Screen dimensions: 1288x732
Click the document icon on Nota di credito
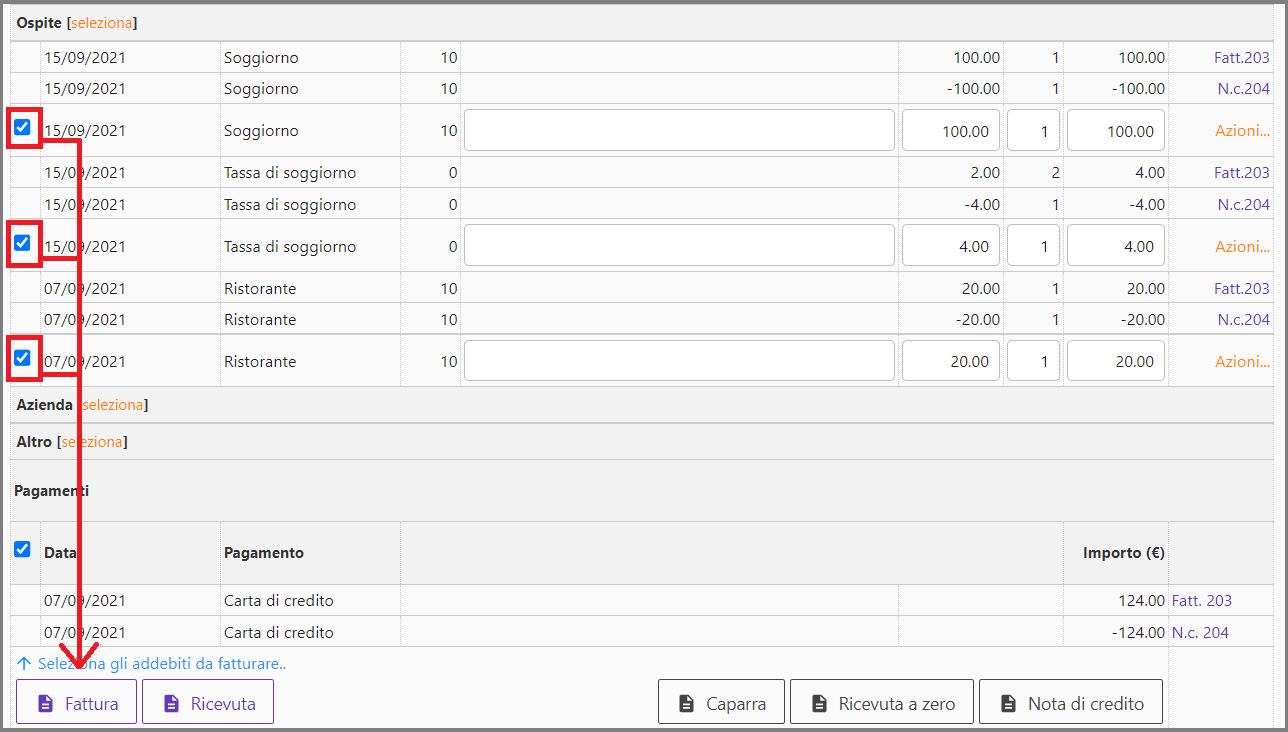click(x=1008, y=703)
